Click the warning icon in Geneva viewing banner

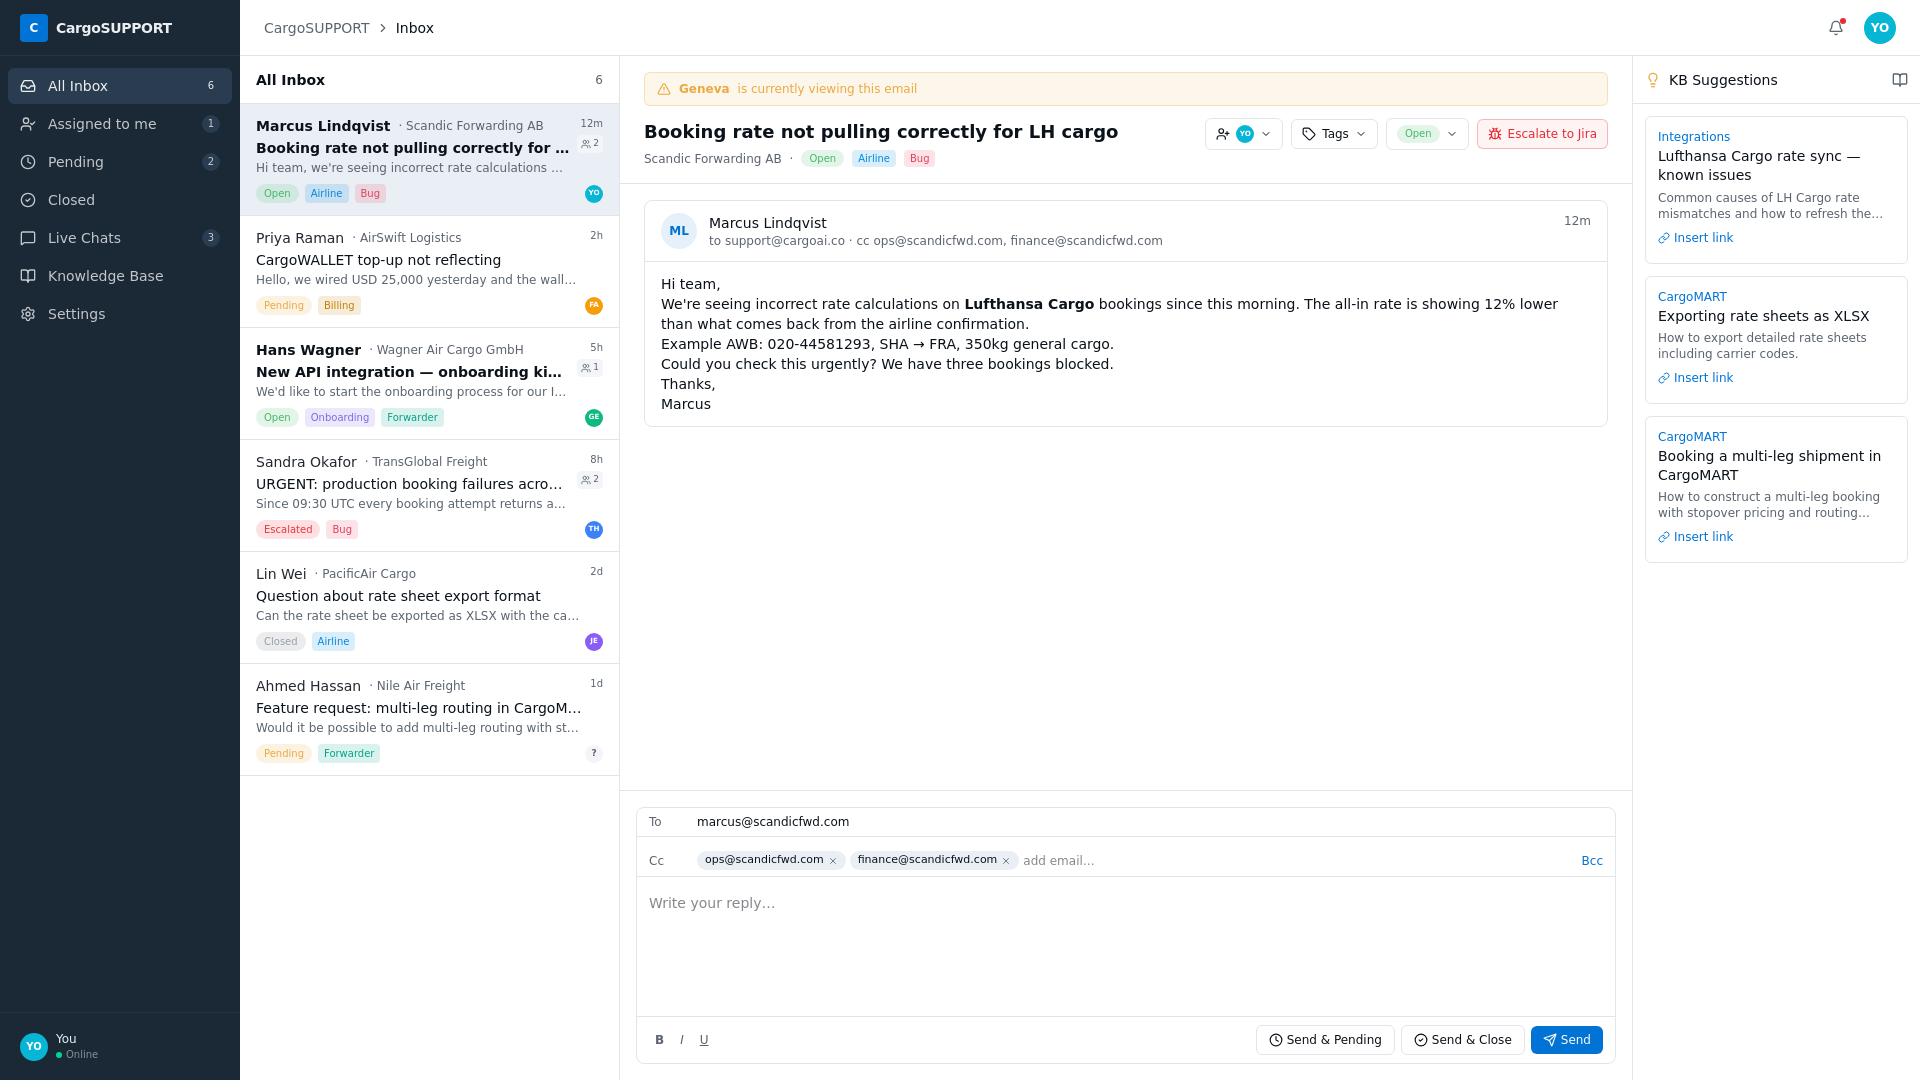pos(664,89)
